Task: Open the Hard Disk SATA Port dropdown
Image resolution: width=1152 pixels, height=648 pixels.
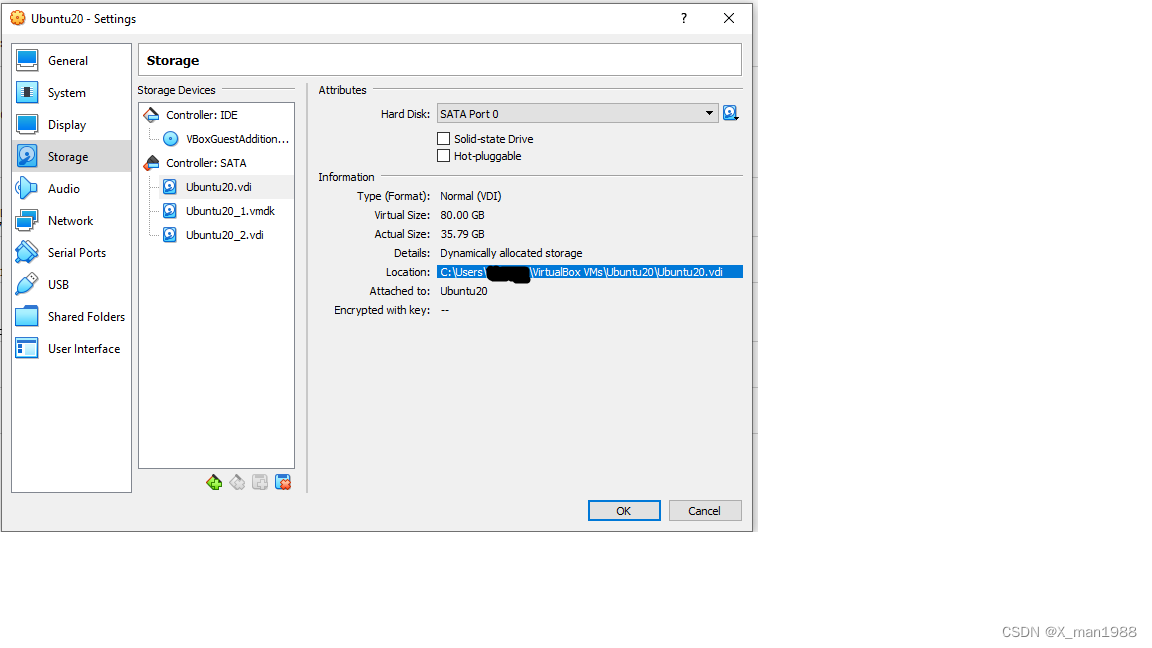Action: tap(577, 113)
